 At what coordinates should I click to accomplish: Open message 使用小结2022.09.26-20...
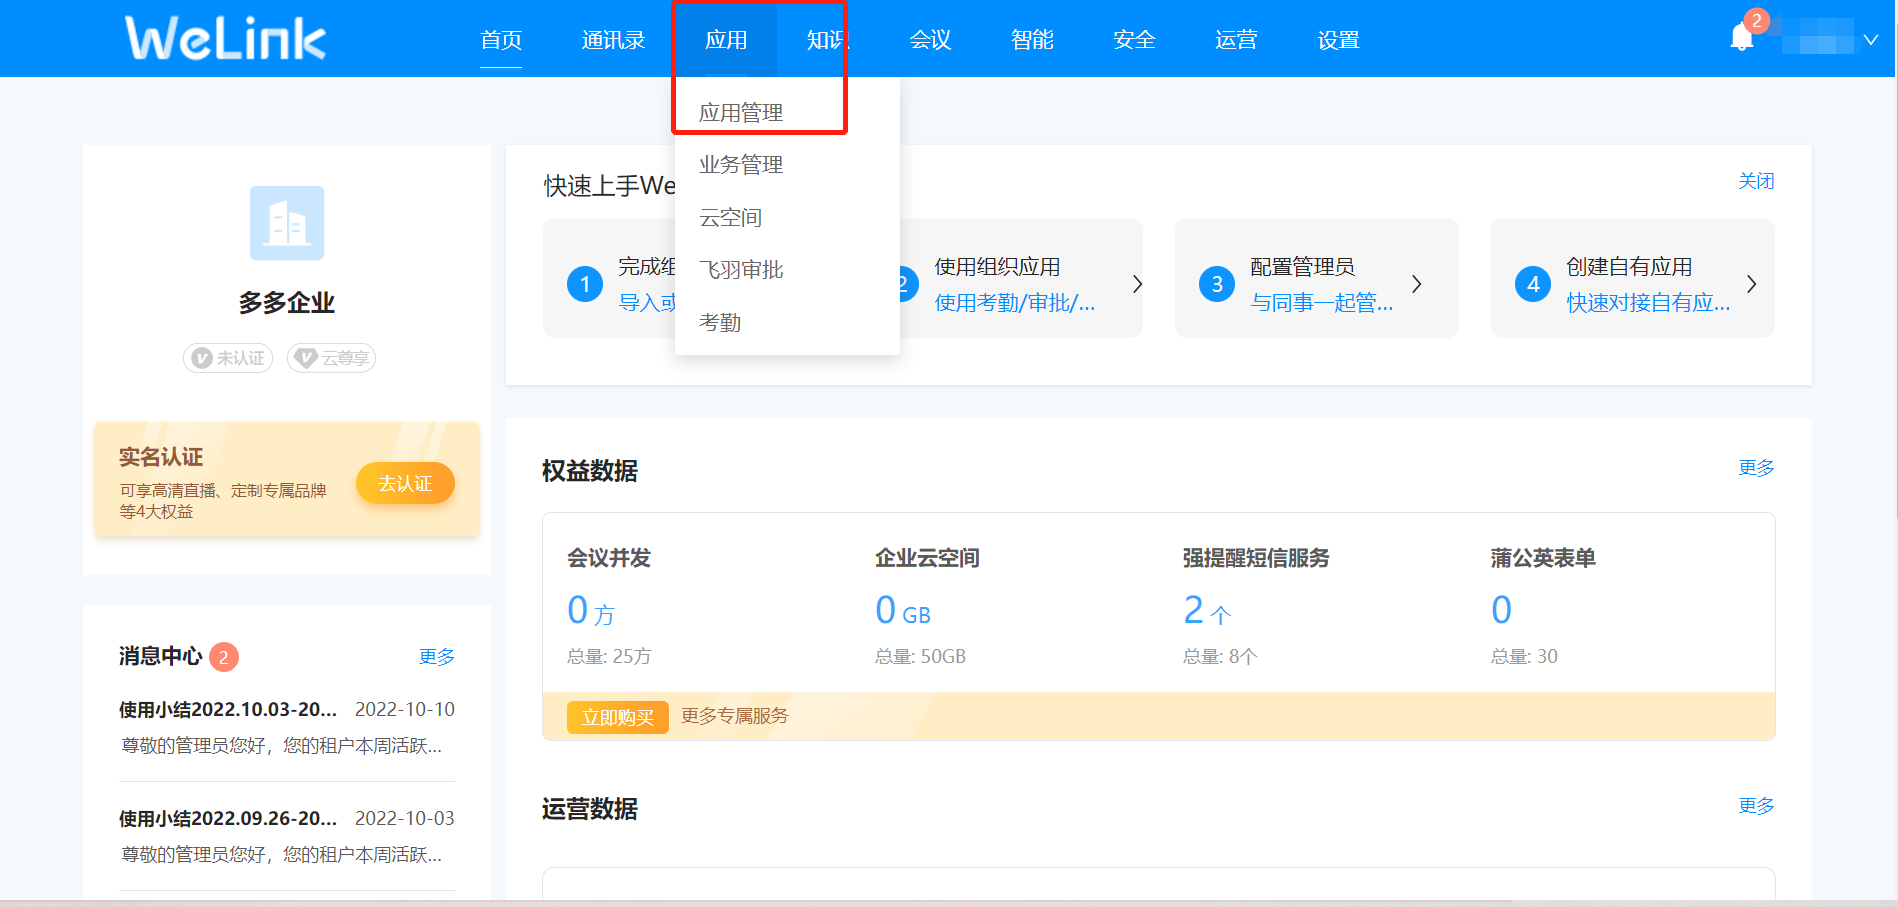click(228, 819)
